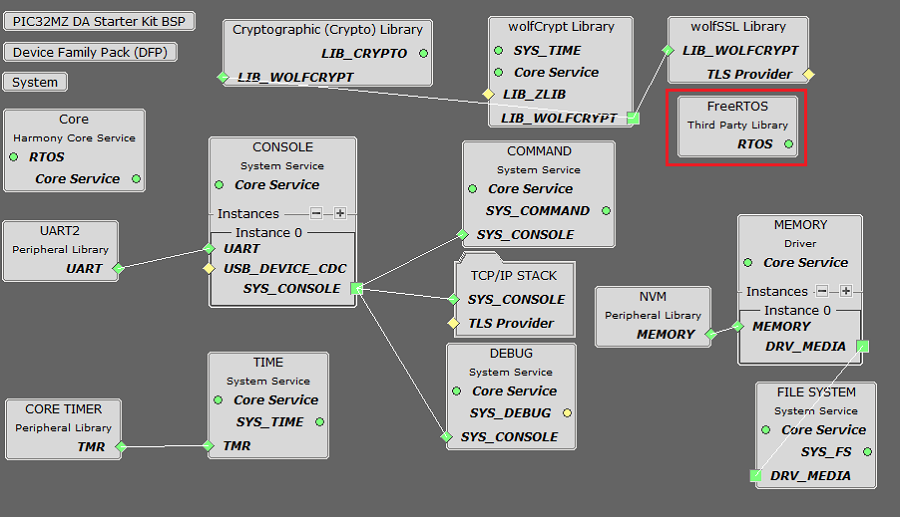Select the FreeRTOS Third Party Library block

737,115
